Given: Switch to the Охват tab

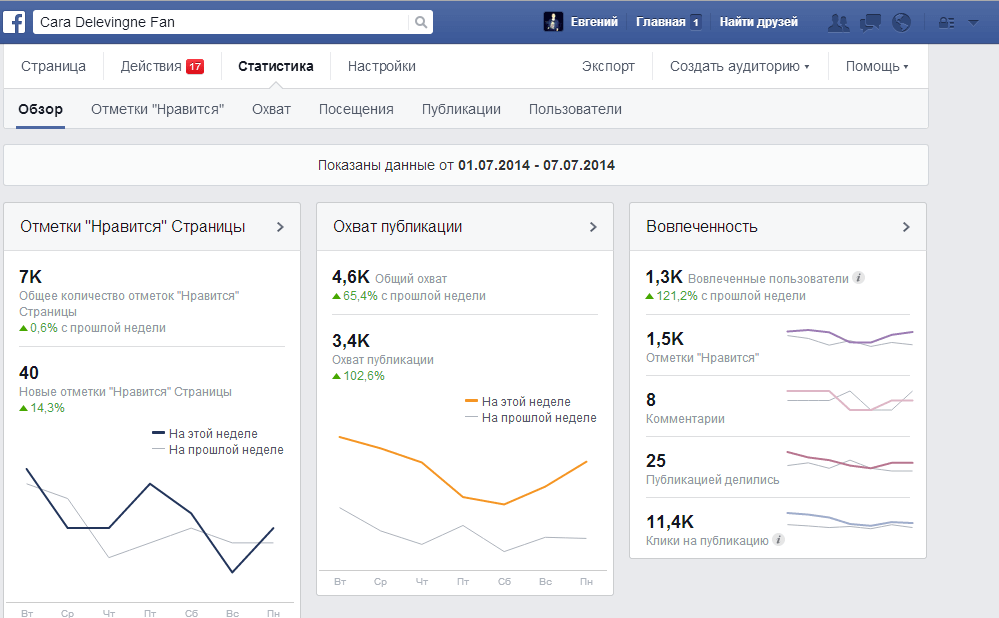Looking at the screenshot, I should (271, 109).
